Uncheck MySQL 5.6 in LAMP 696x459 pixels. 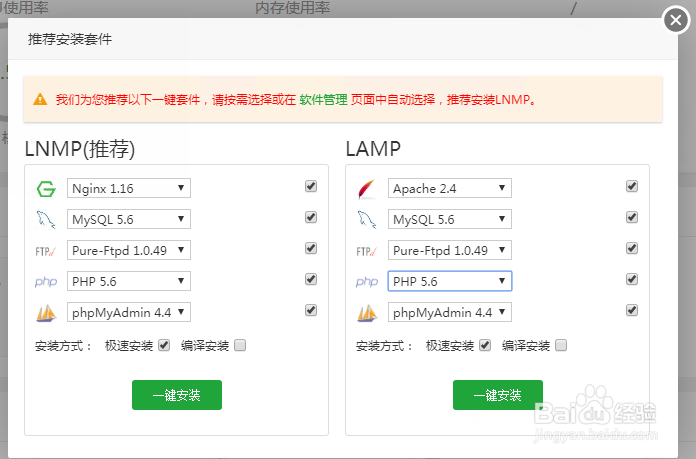coord(632,217)
